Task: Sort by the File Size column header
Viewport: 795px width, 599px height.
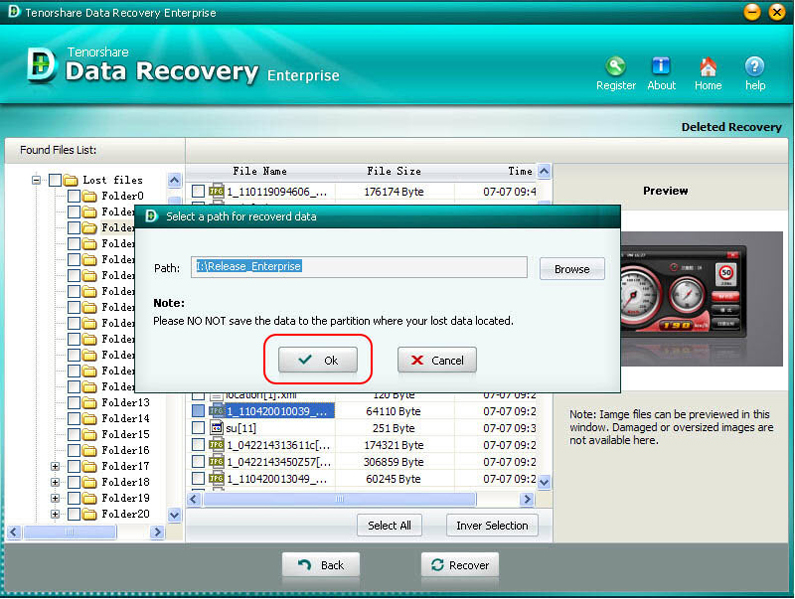Action: (x=394, y=171)
